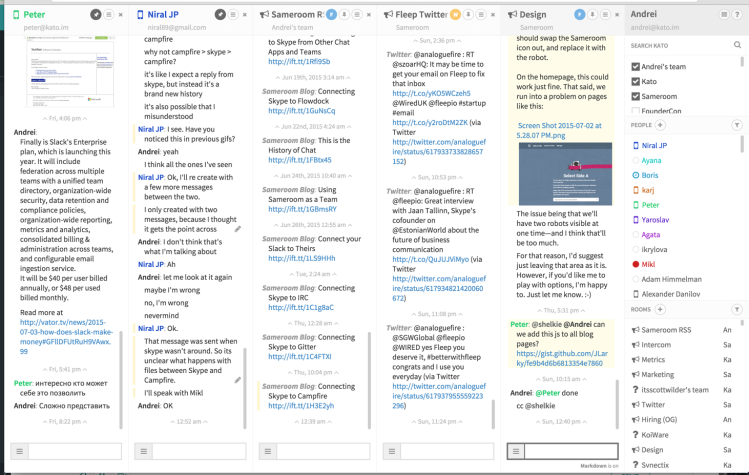Click the Search Kato magnifier icon
This screenshot has height=475, width=749.
737,45
